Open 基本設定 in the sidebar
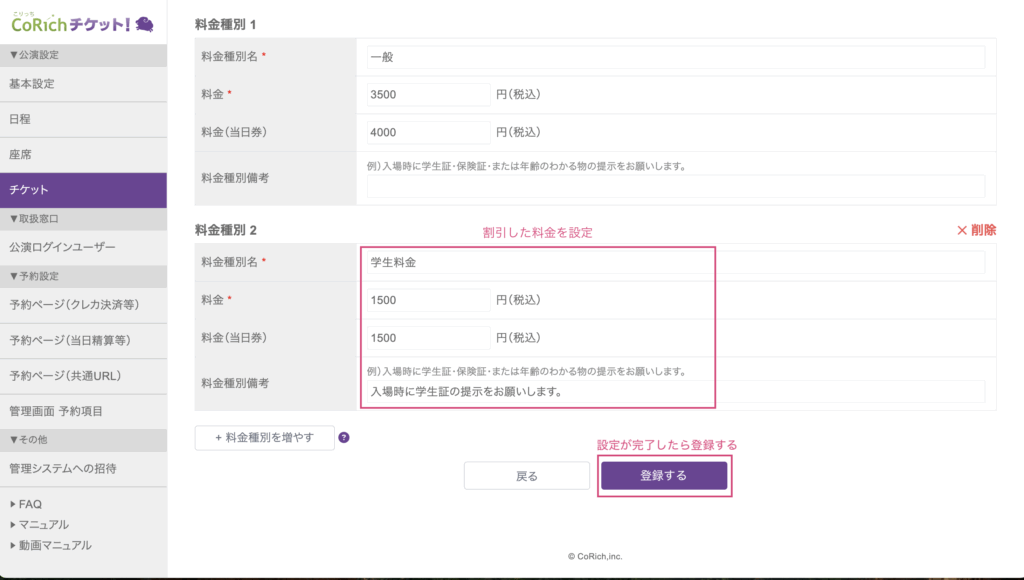 click(32, 84)
